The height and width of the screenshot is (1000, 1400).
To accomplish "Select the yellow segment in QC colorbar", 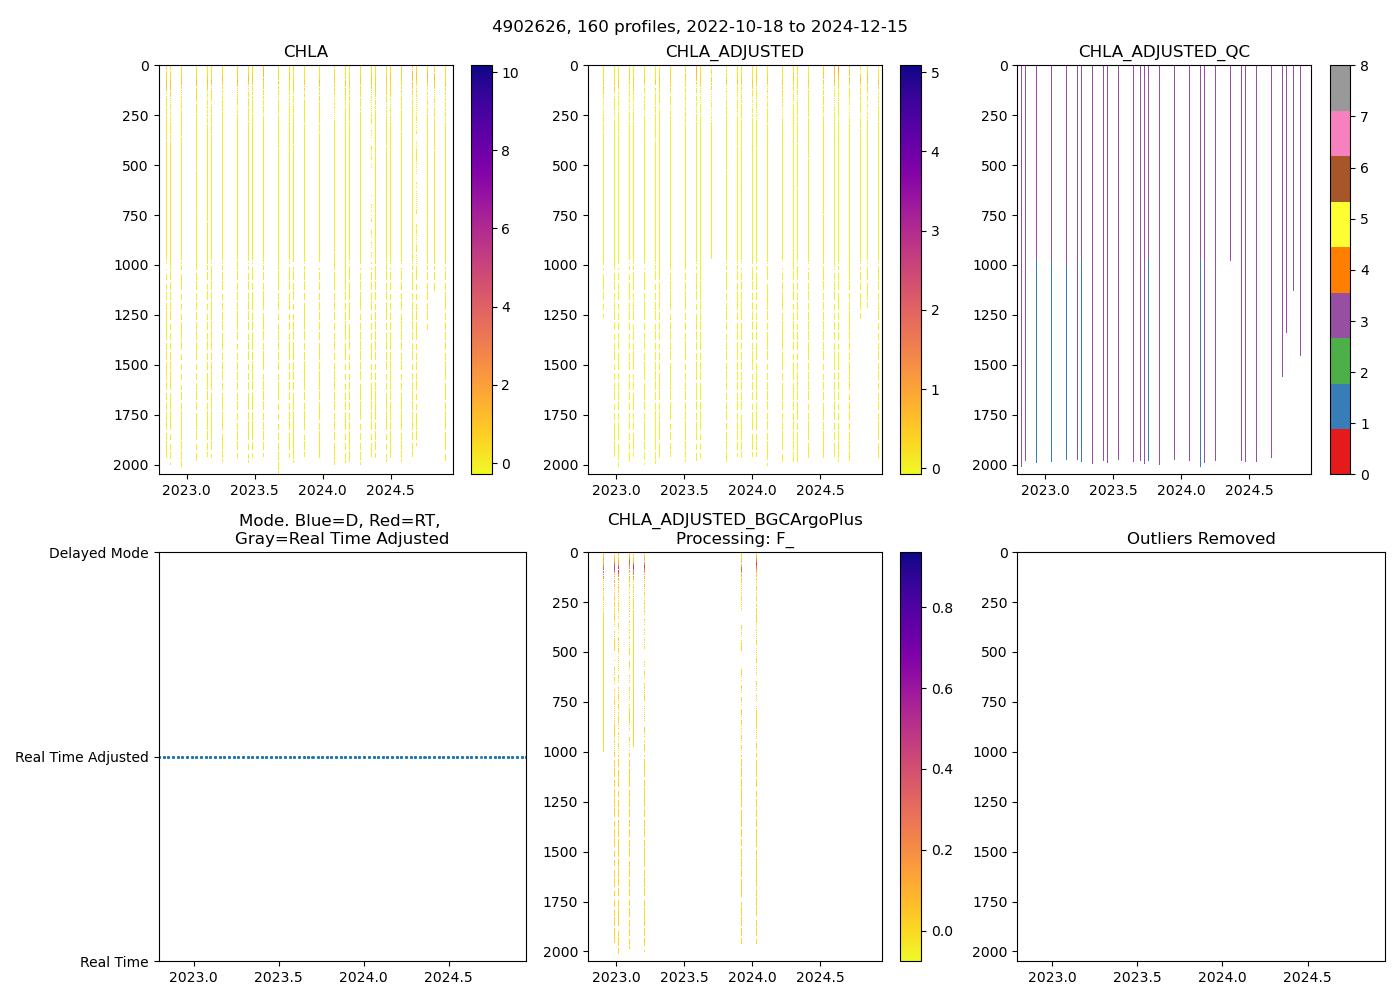I will (1340, 224).
